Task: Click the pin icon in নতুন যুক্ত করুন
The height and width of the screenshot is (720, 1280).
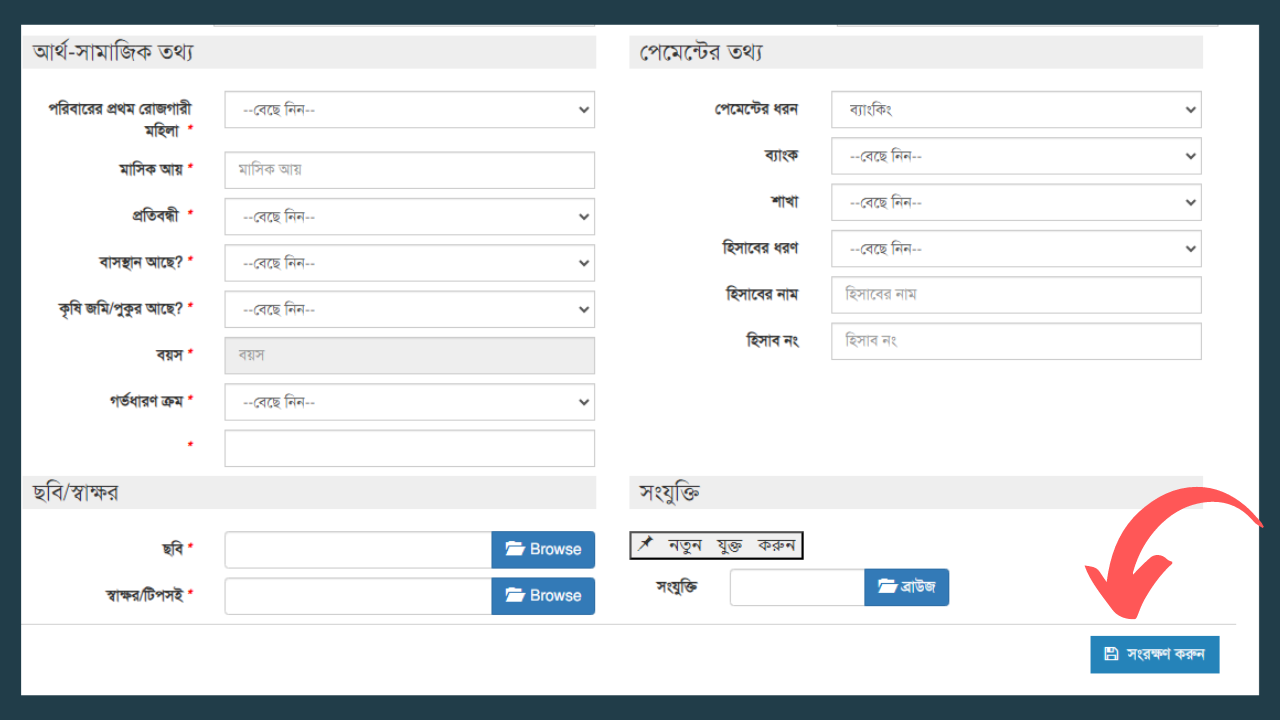Action: pos(646,544)
